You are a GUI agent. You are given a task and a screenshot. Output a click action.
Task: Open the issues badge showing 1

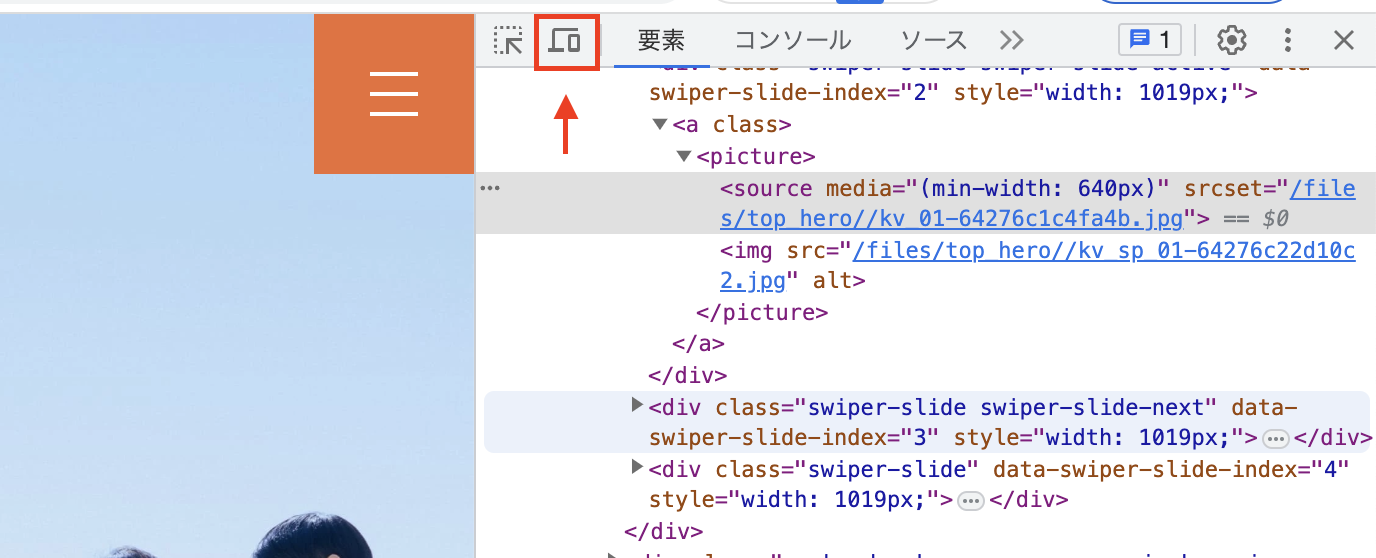1149,40
